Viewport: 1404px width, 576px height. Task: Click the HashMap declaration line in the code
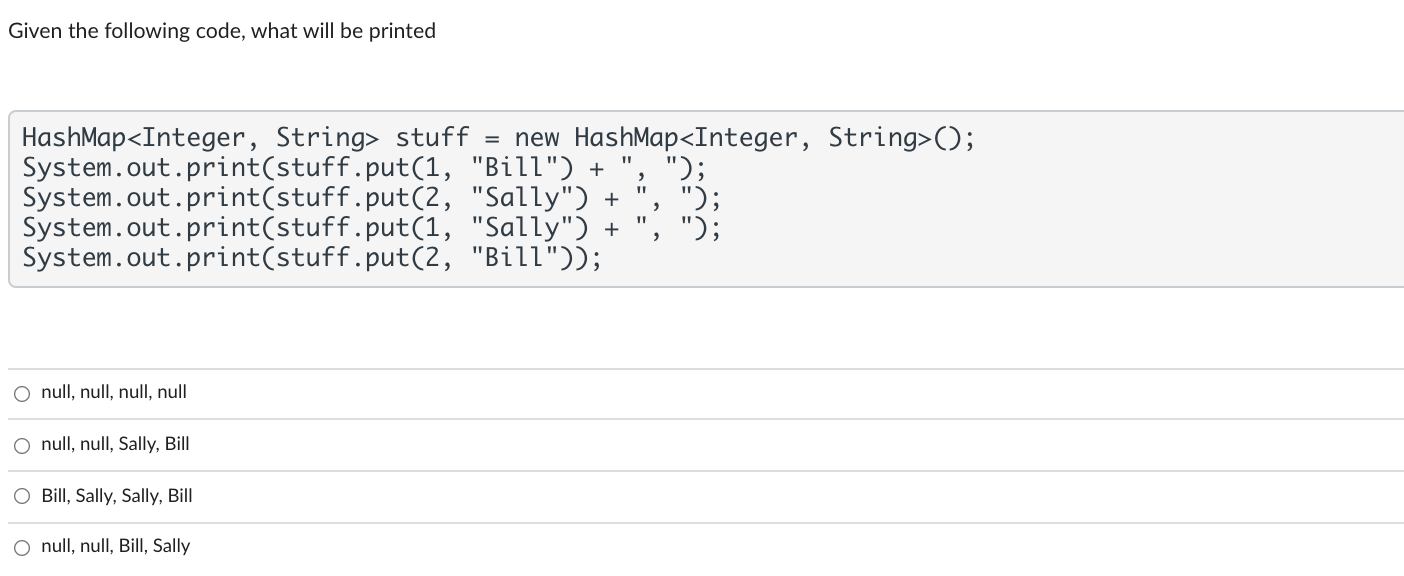[497, 137]
